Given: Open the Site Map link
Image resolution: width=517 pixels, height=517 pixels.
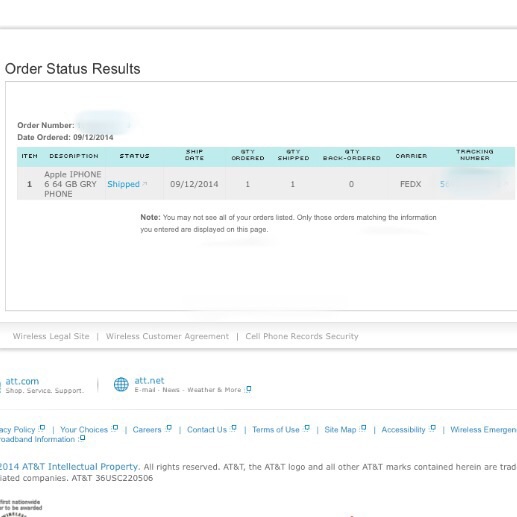Looking at the screenshot, I should [x=340, y=429].
